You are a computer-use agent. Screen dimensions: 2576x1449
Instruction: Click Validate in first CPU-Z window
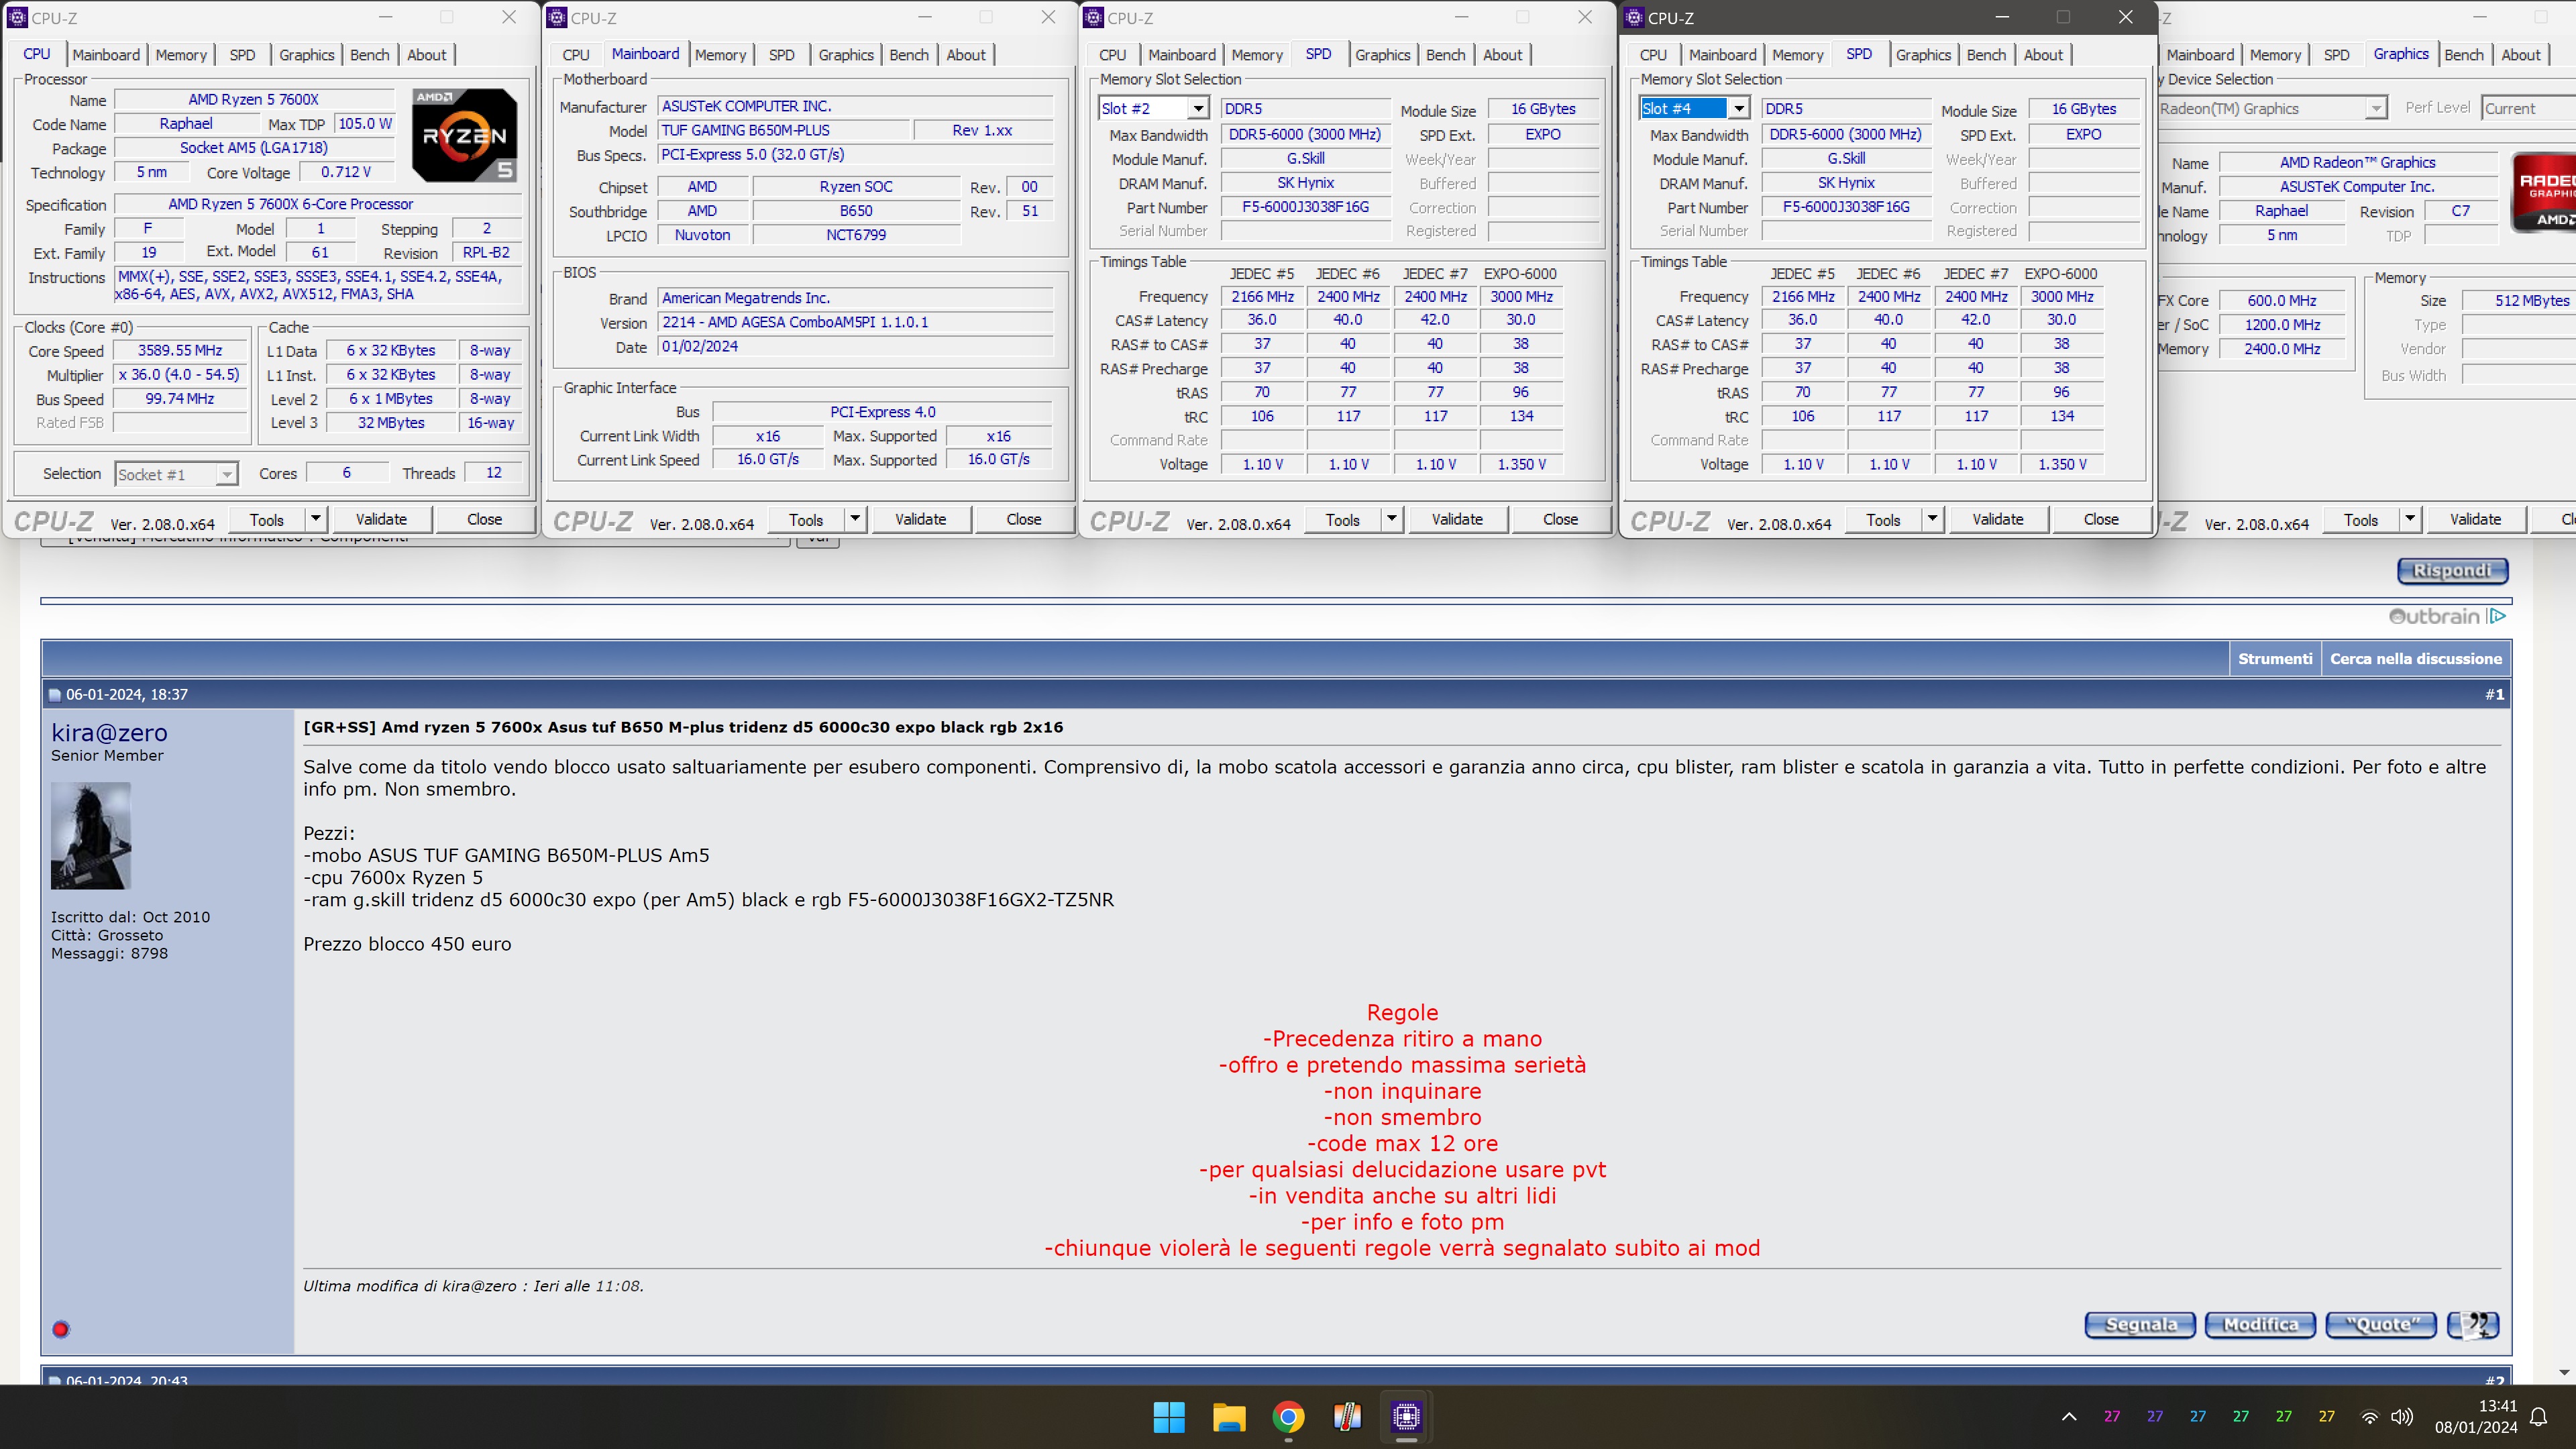point(381,519)
